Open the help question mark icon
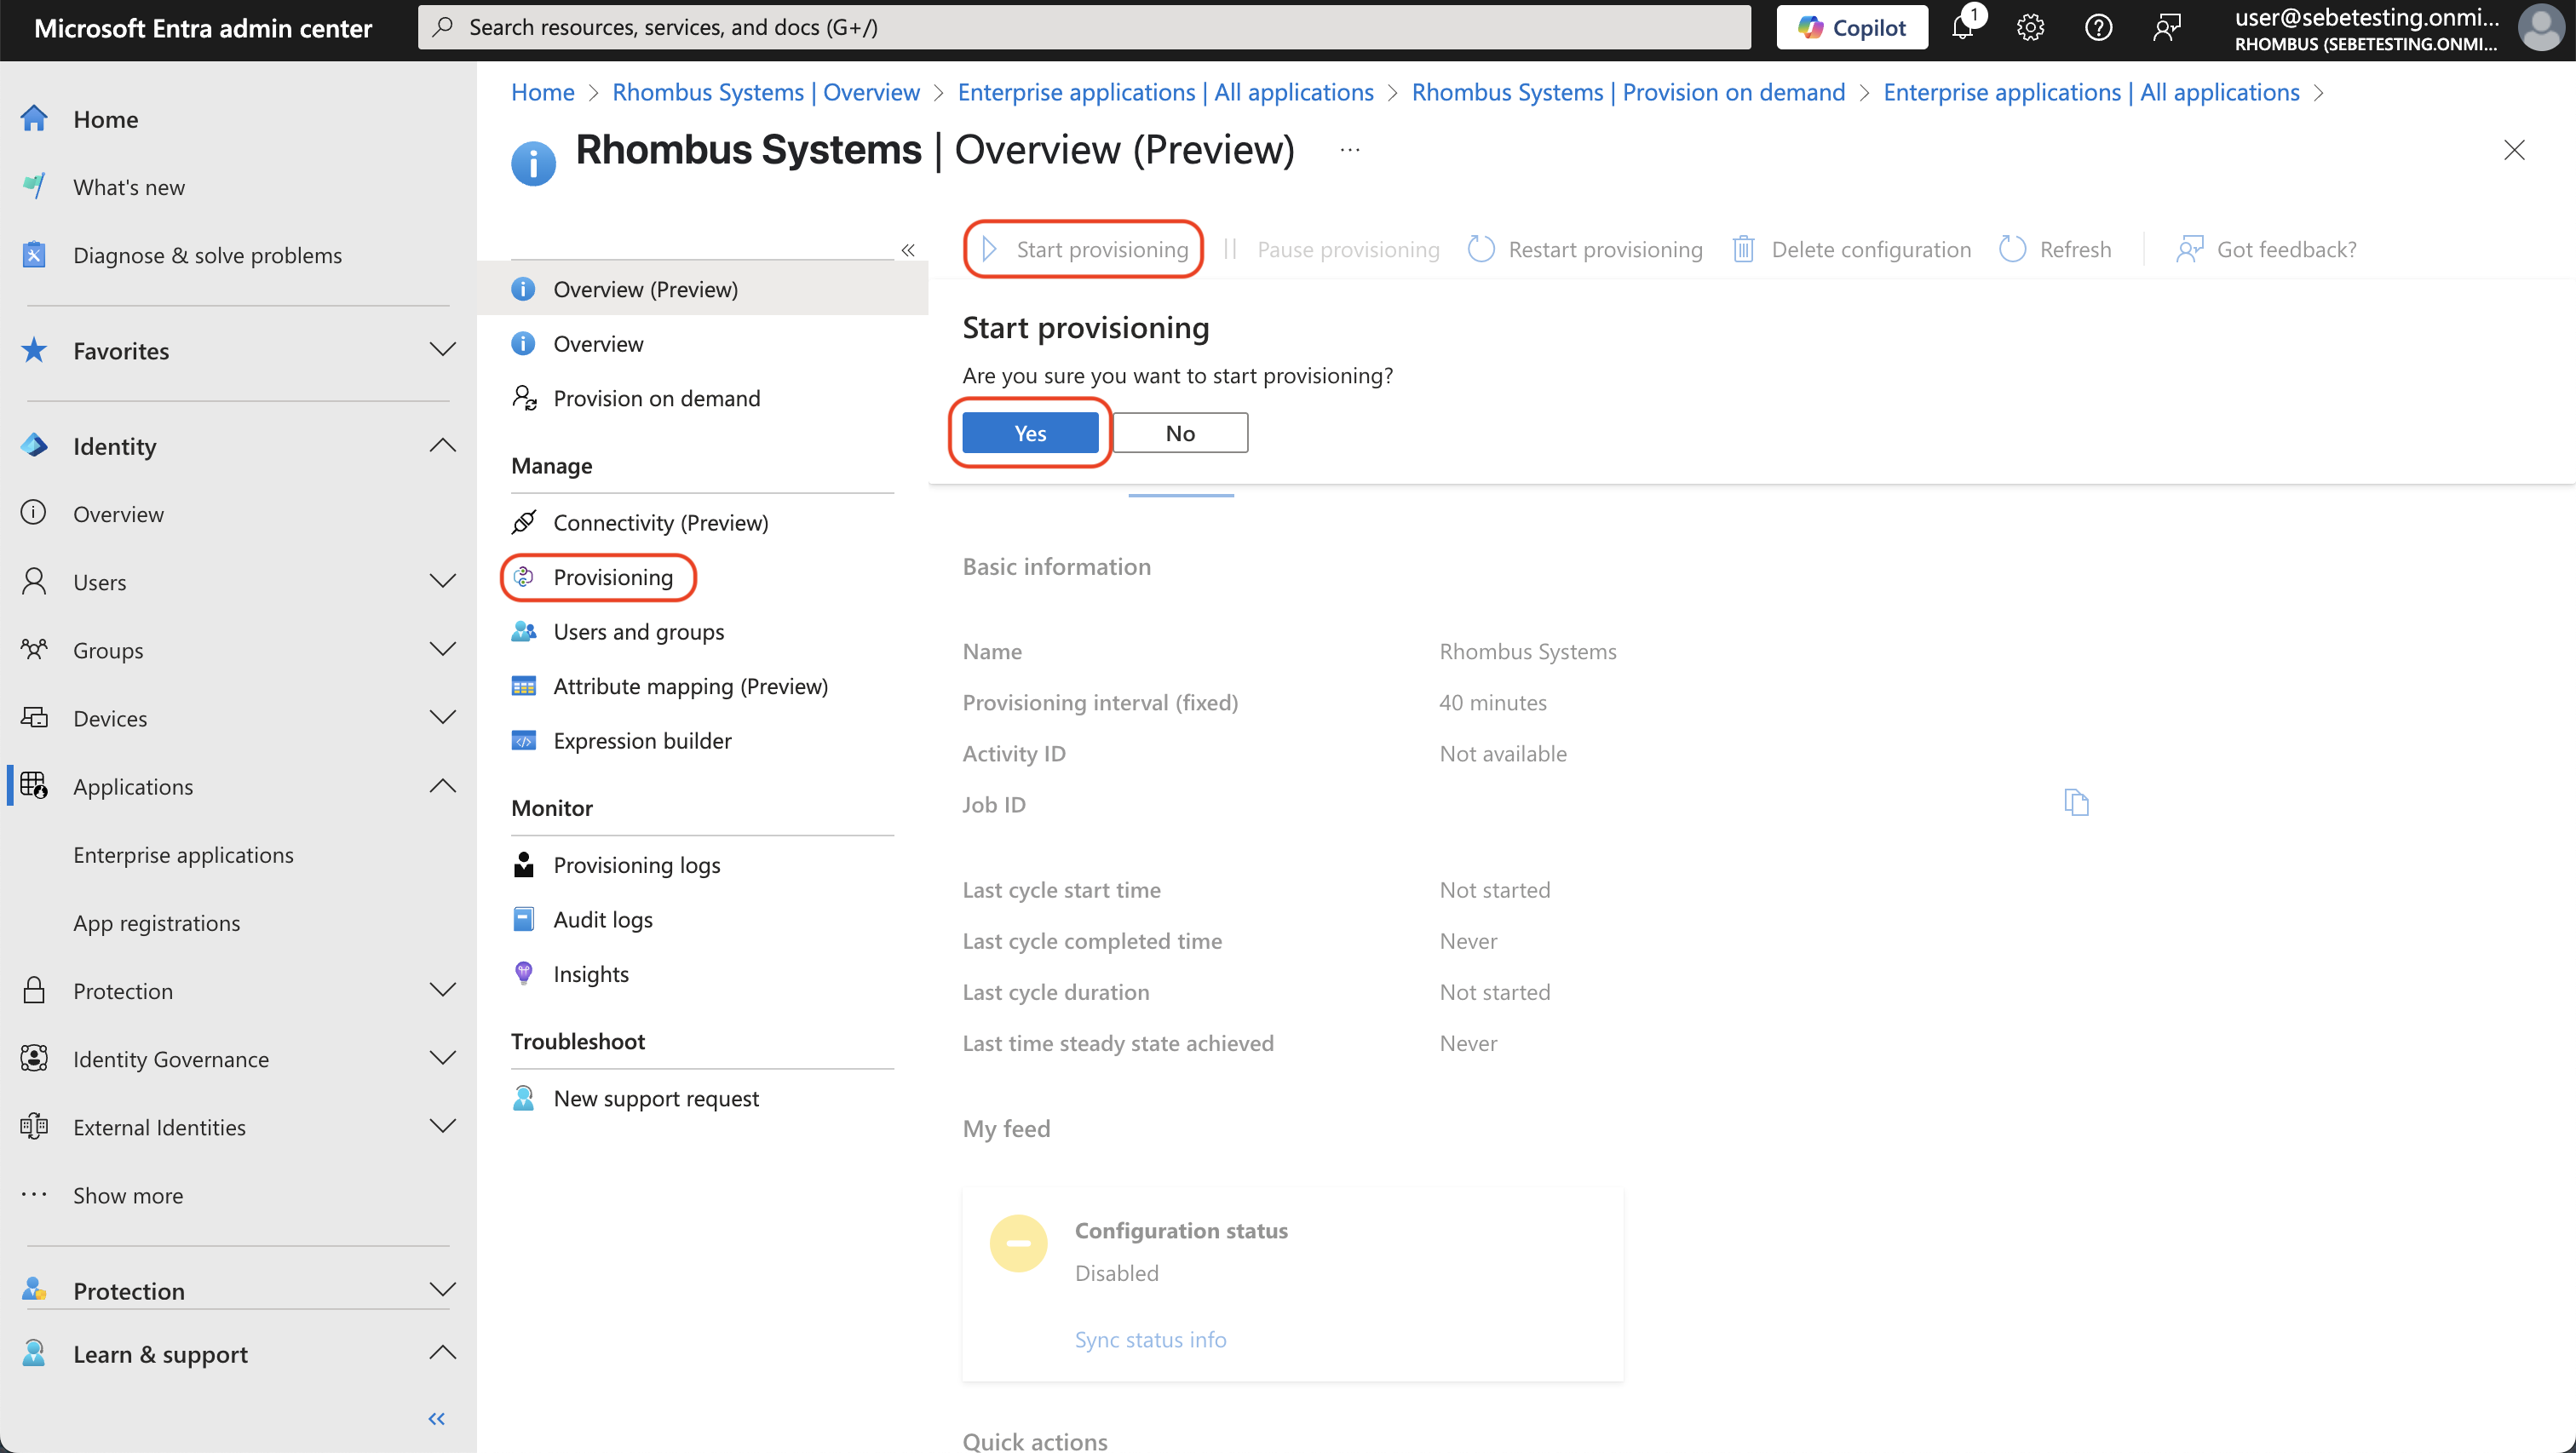The image size is (2576, 1453). click(2098, 27)
